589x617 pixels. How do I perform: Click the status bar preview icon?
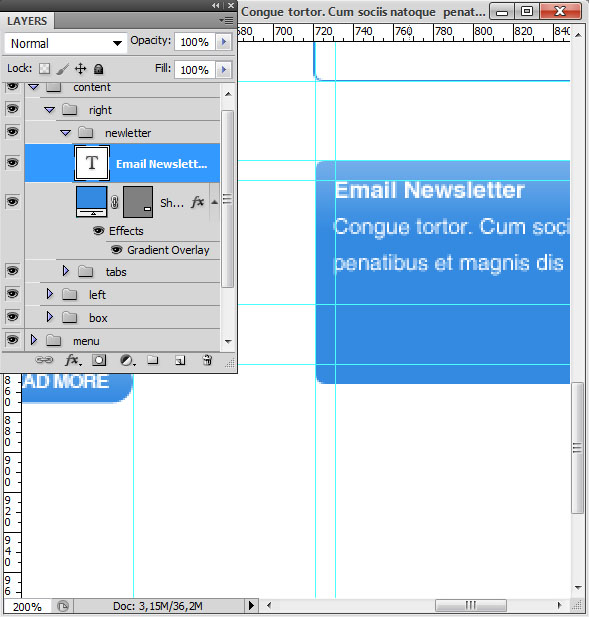coord(63,606)
